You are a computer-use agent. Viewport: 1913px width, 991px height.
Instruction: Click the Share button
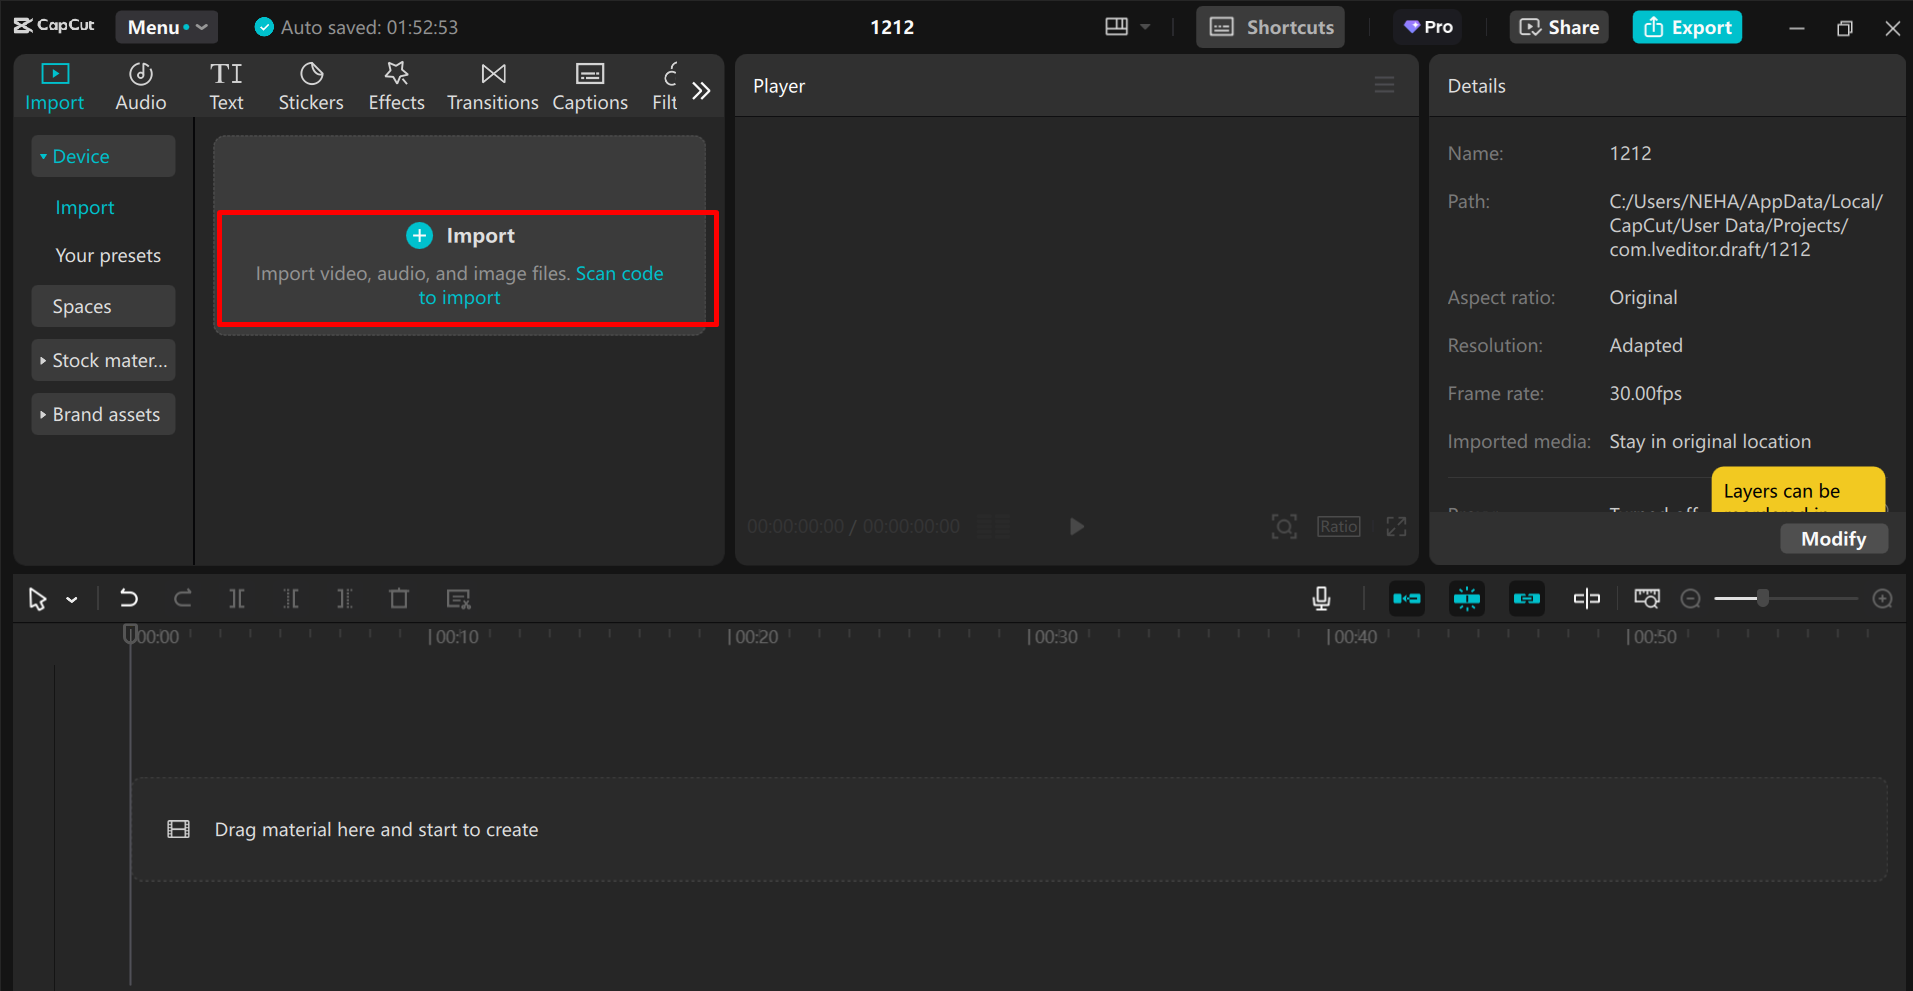[x=1559, y=27]
